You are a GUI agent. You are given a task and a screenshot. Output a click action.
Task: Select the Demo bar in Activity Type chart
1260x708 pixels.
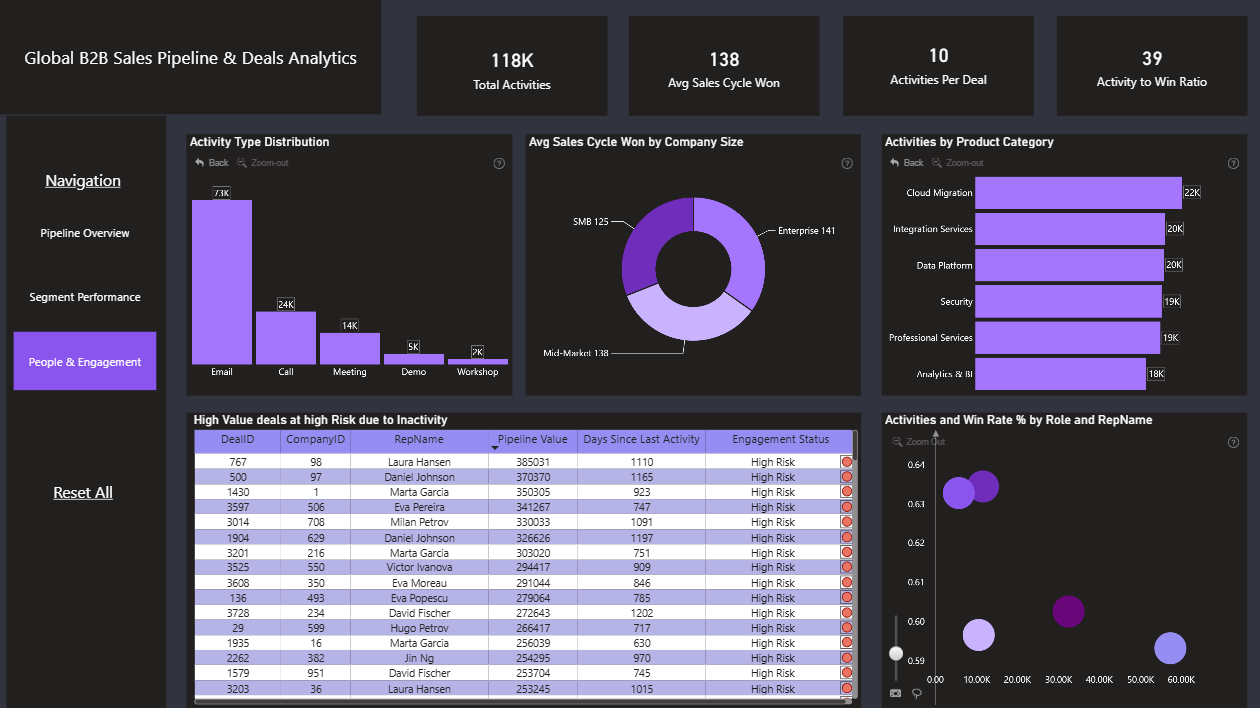(414, 359)
